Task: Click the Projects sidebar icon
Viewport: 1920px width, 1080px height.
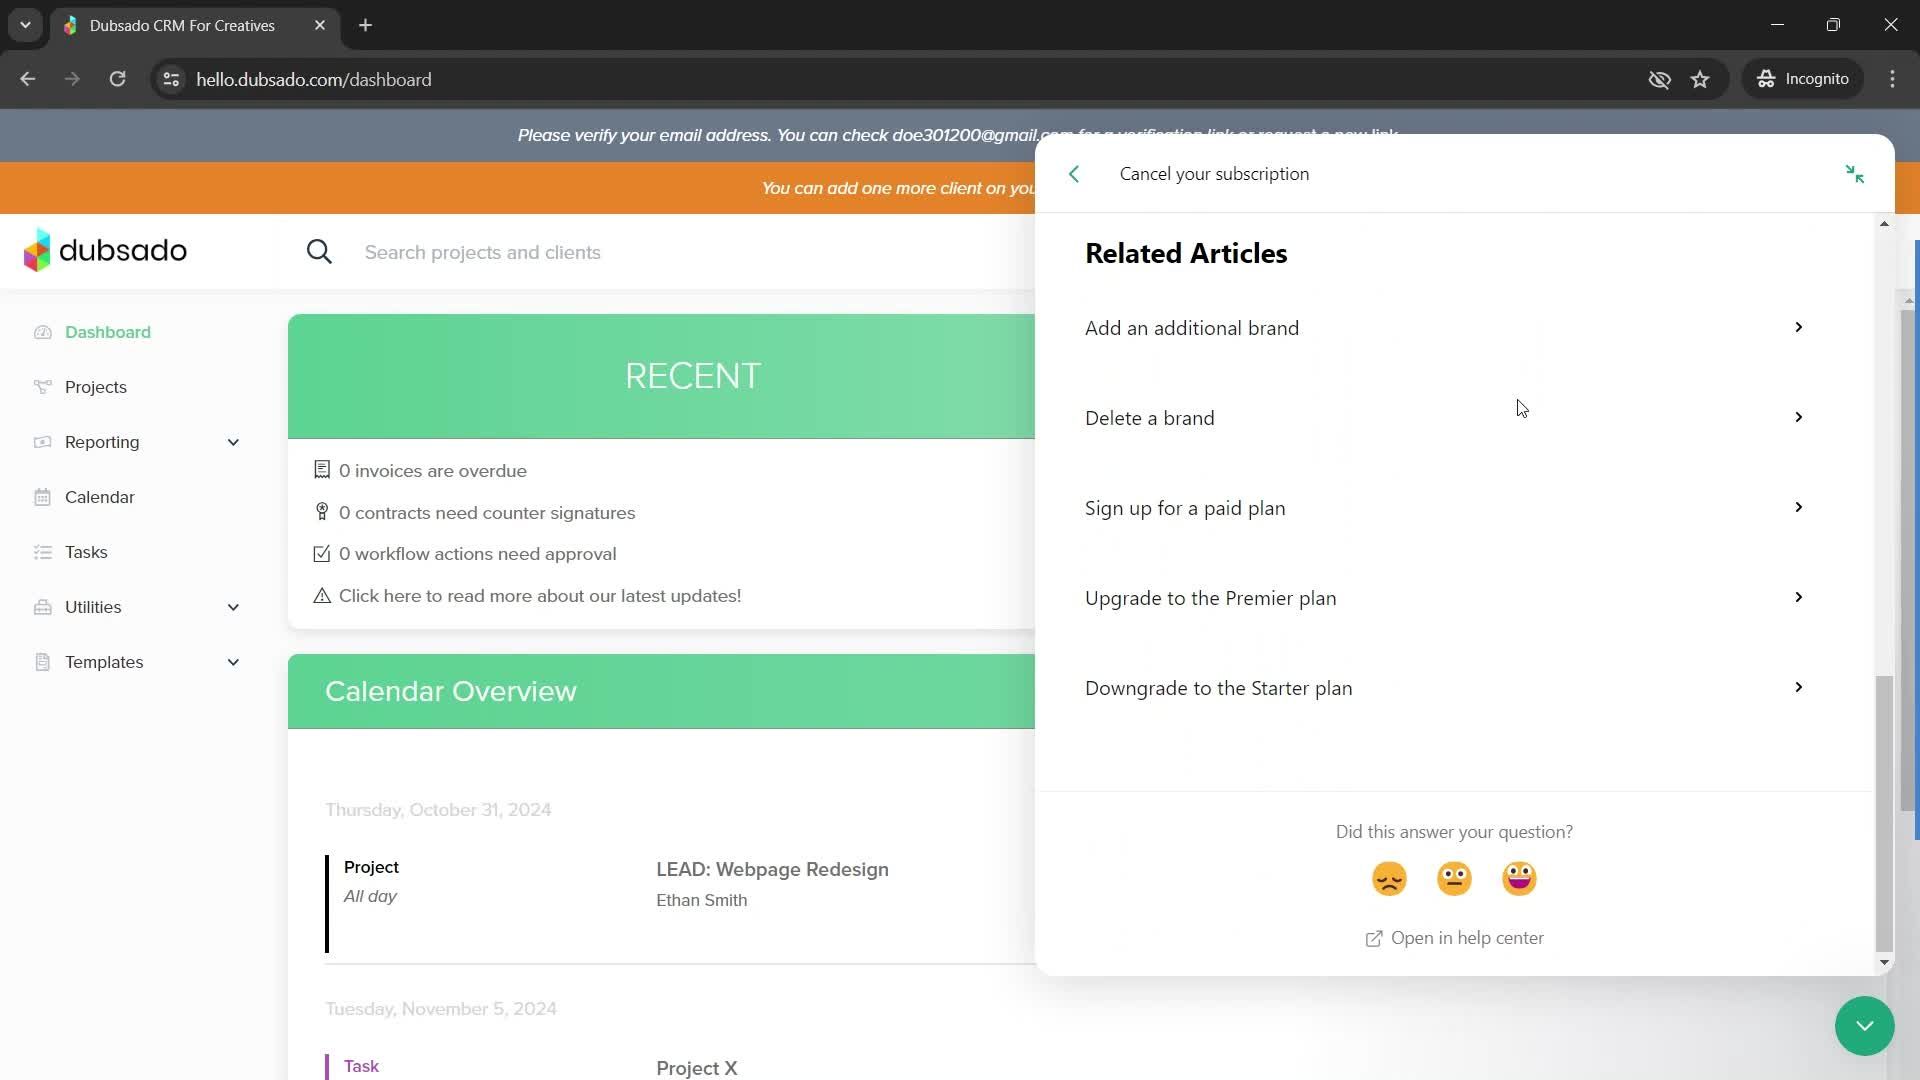Action: (x=42, y=387)
